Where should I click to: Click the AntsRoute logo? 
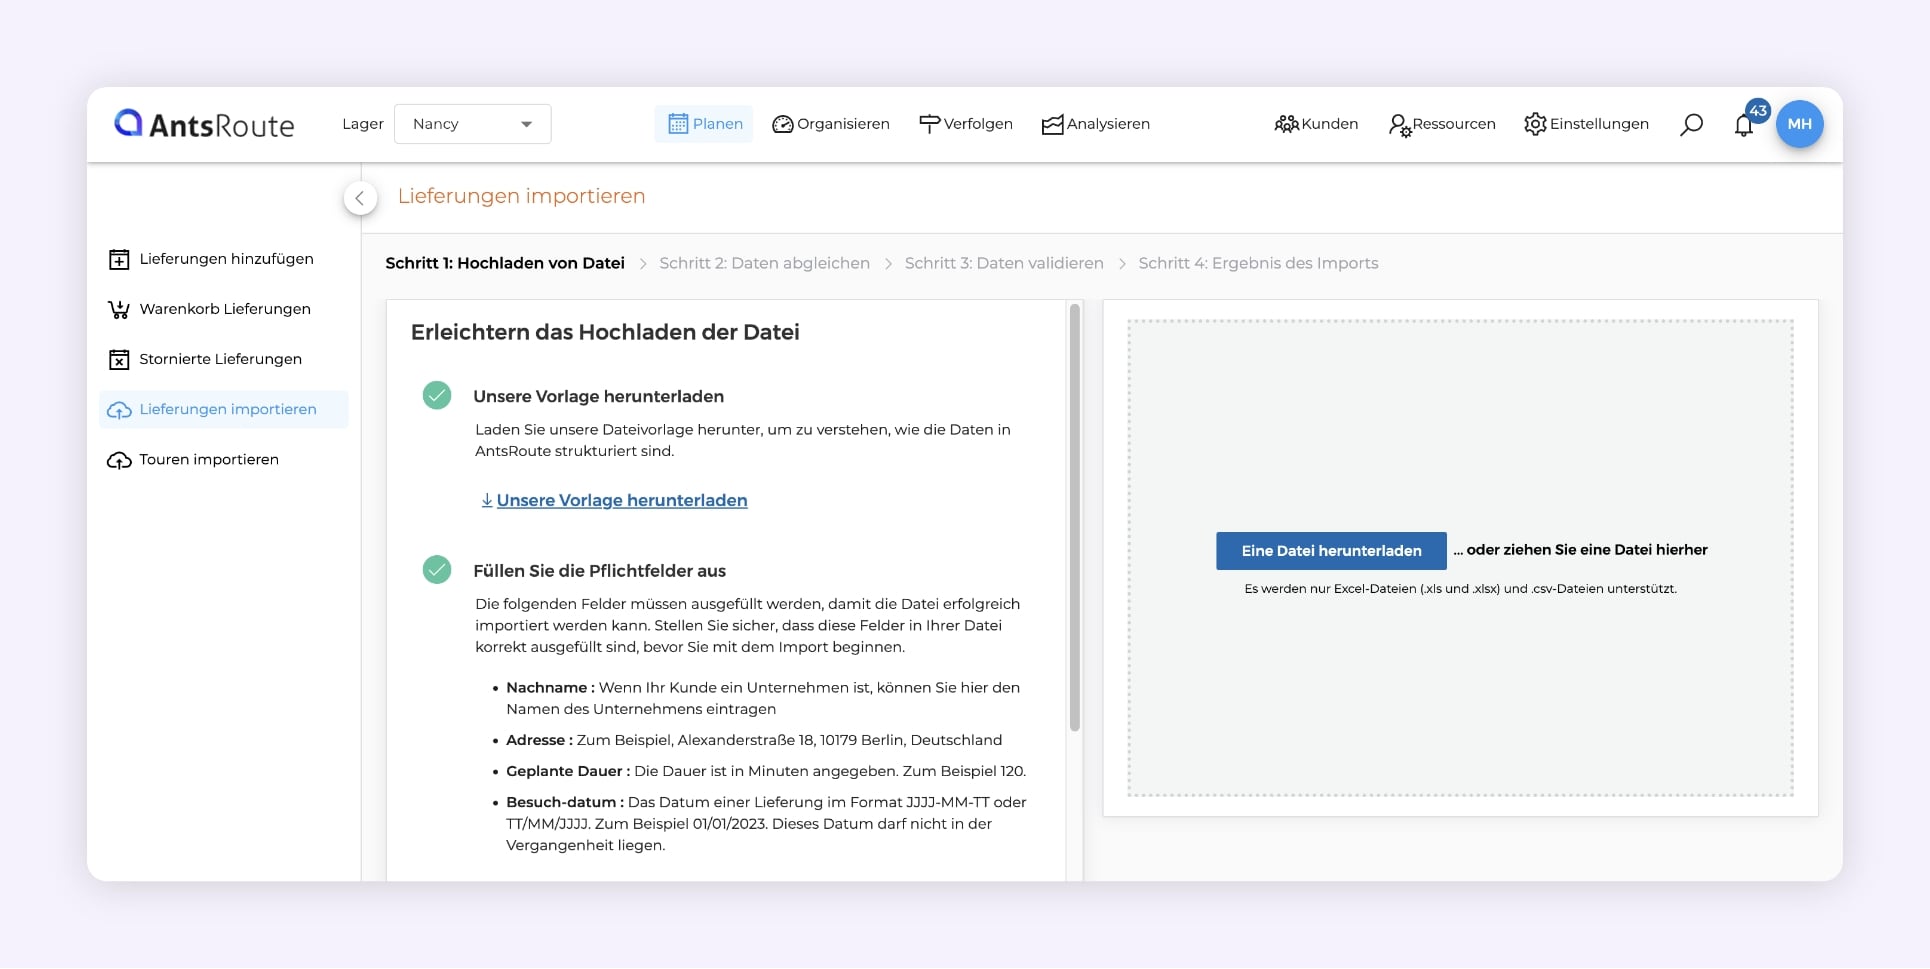tap(205, 124)
